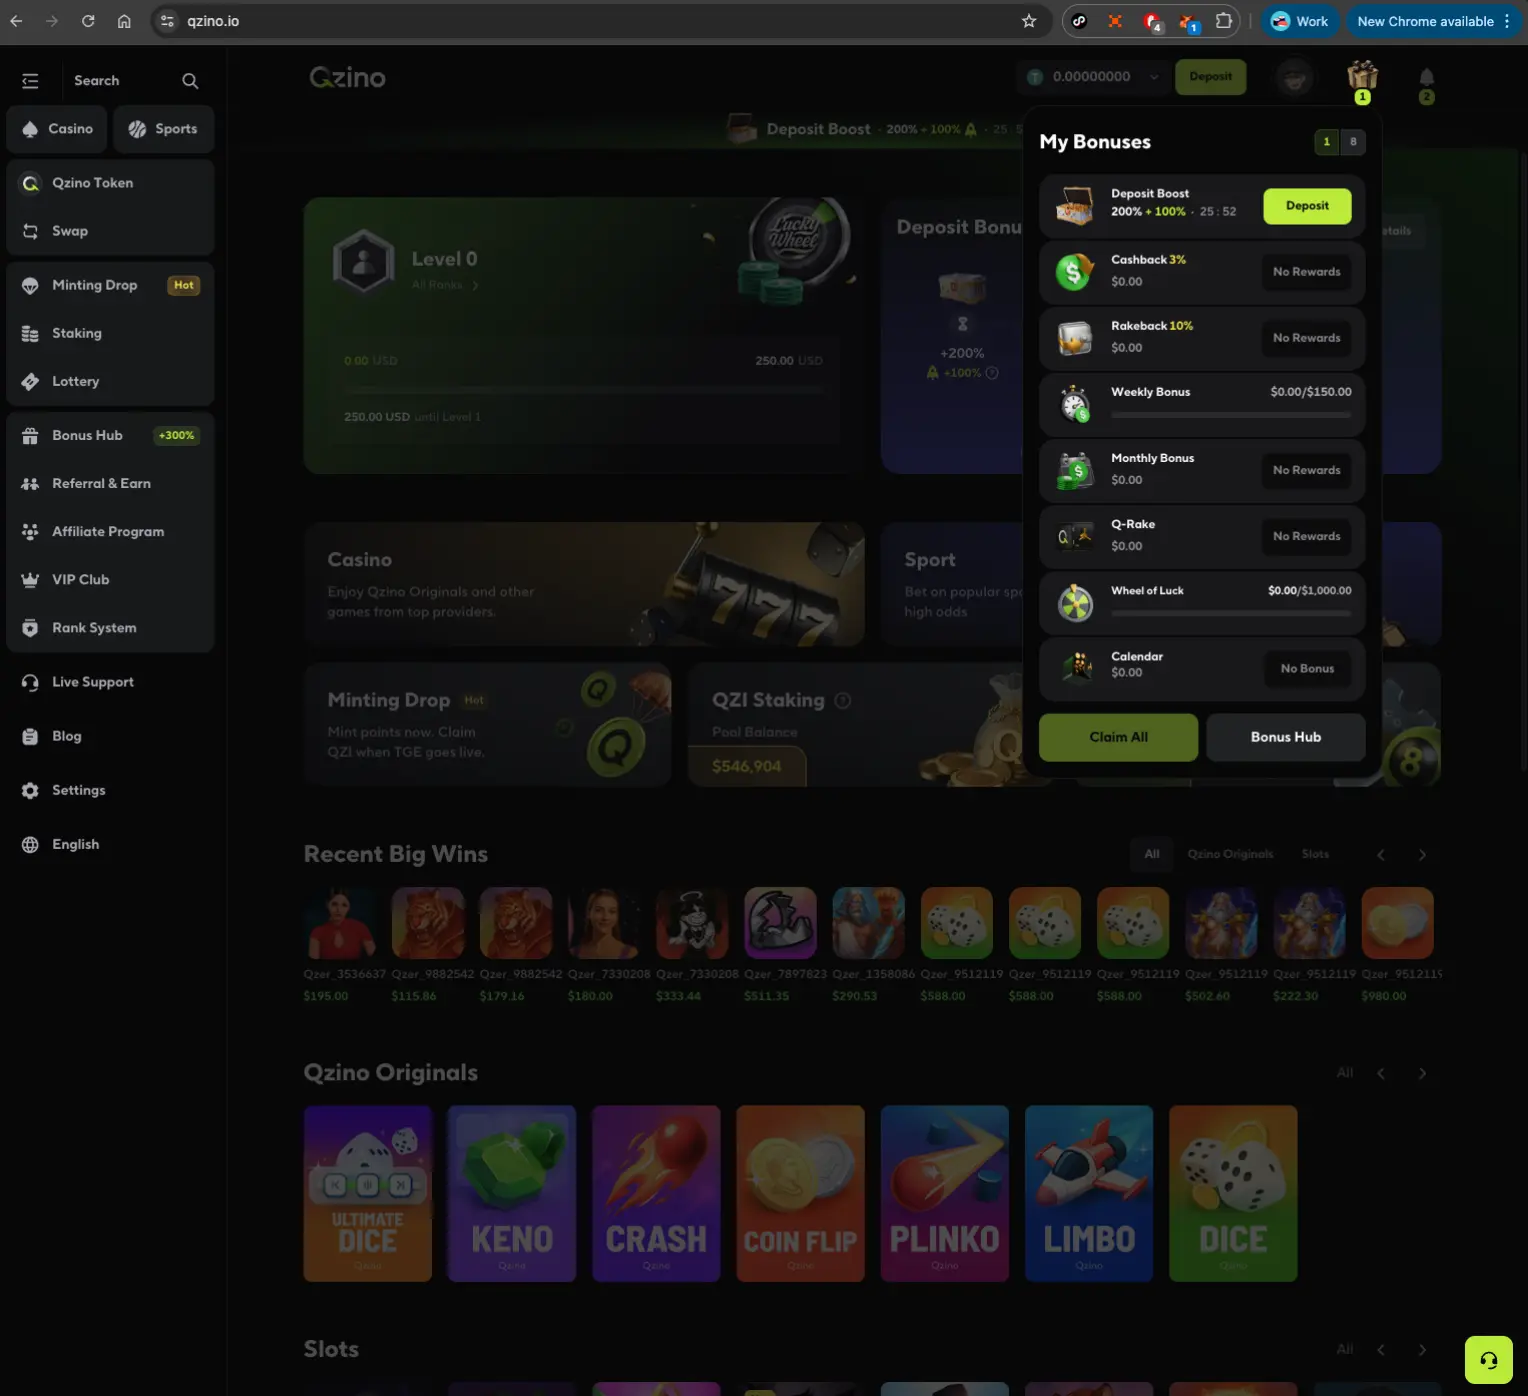
Task: Open Lottery in the sidebar
Action: click(x=110, y=381)
